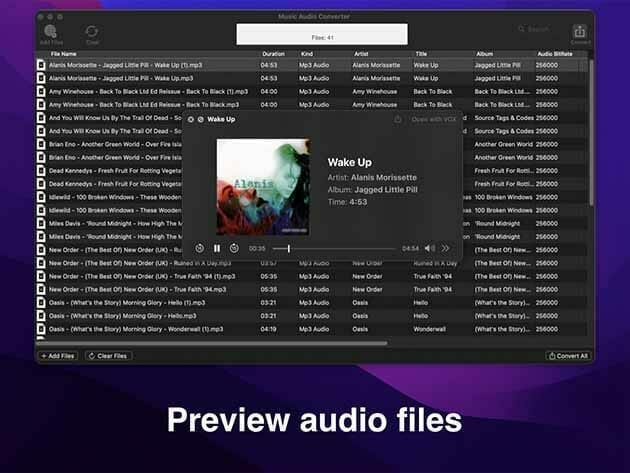Screen dimensions: 630x473
Task: Click the double-arrow icon beside the speaker
Action: 445,248
